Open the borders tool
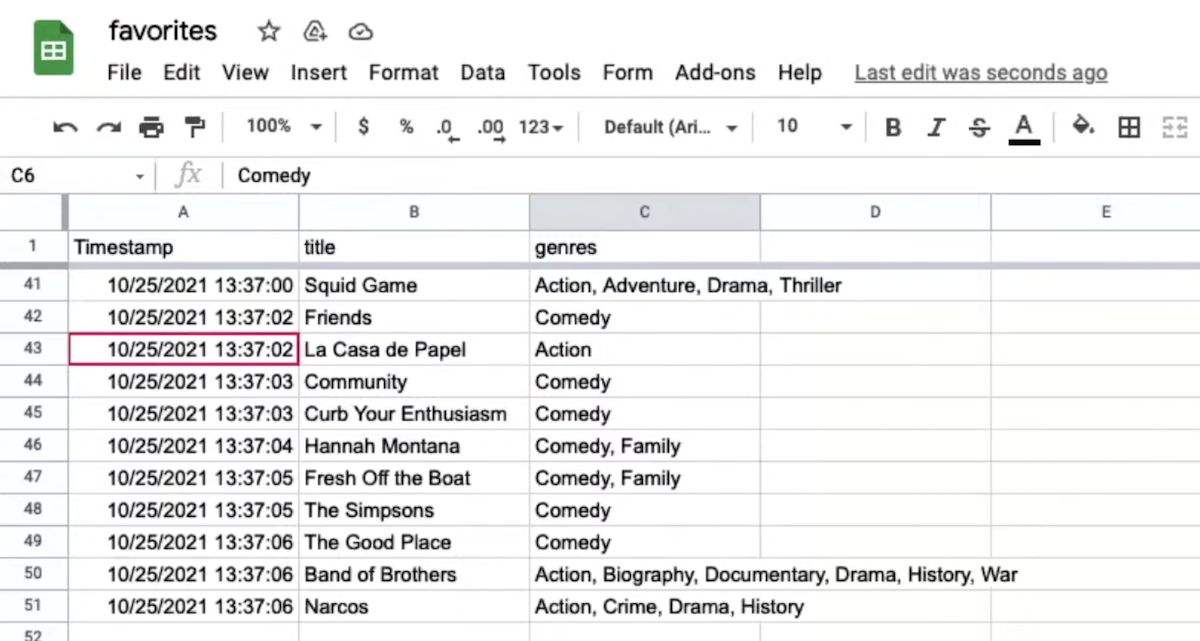Screen dimensions: 1200x641 click(x=1129, y=127)
